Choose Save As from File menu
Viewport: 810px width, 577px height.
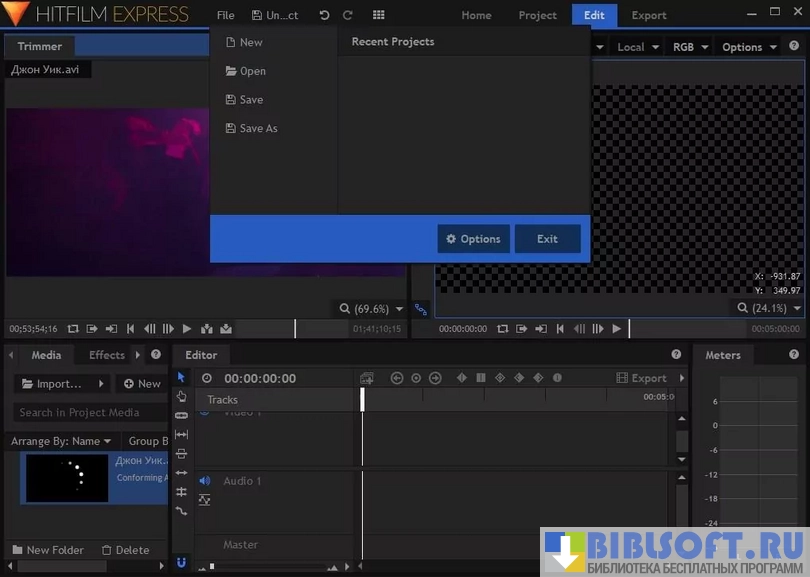(x=258, y=128)
